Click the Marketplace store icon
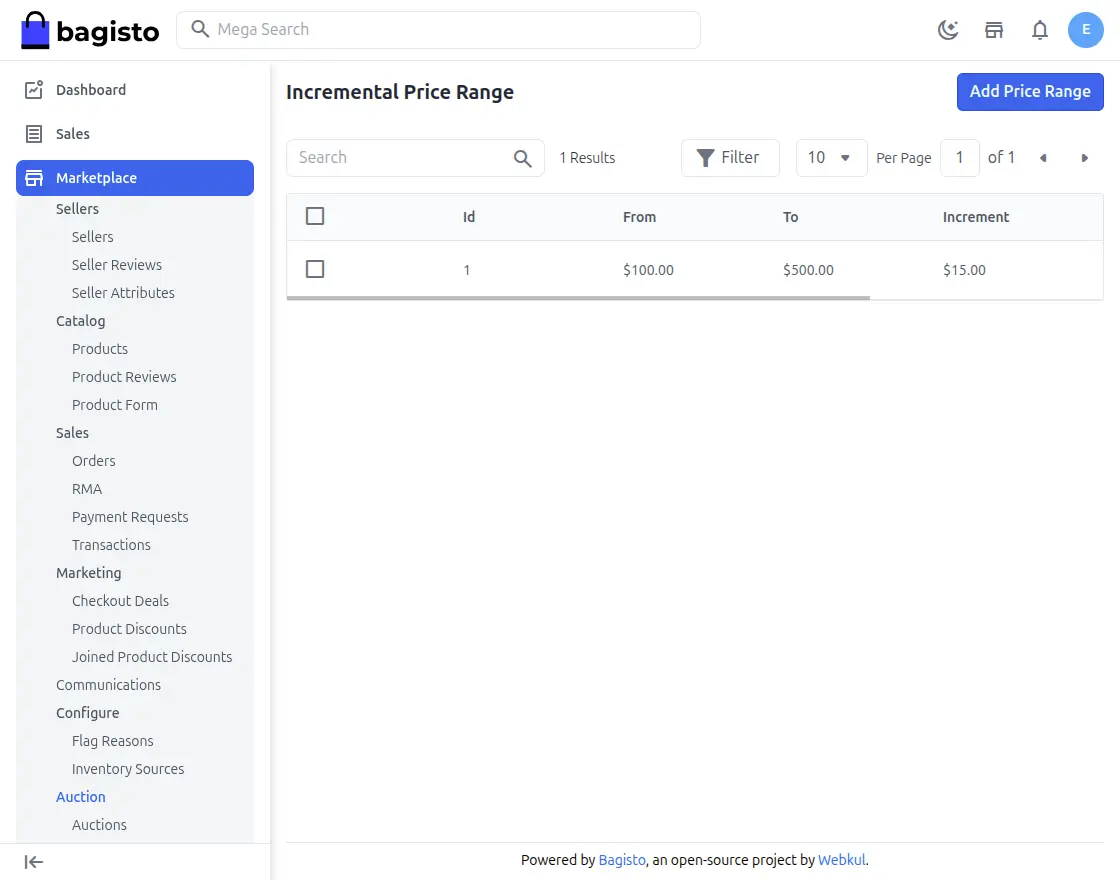The width and height of the screenshot is (1120, 880). pyautogui.click(x=34, y=178)
